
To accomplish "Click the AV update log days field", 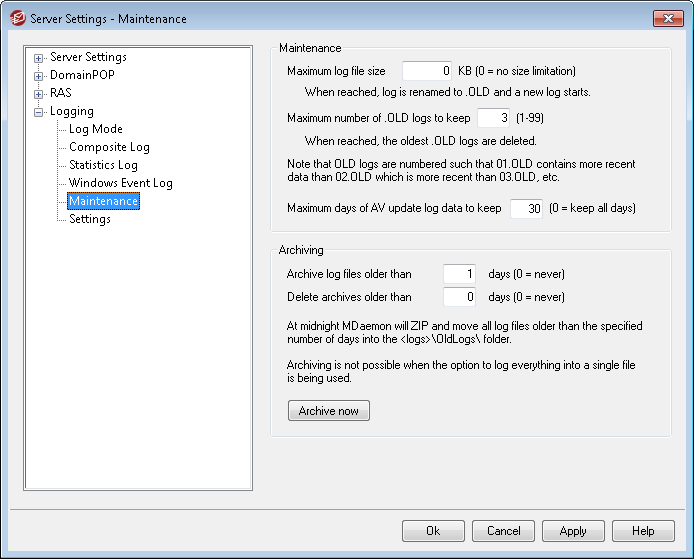I will (526, 209).
